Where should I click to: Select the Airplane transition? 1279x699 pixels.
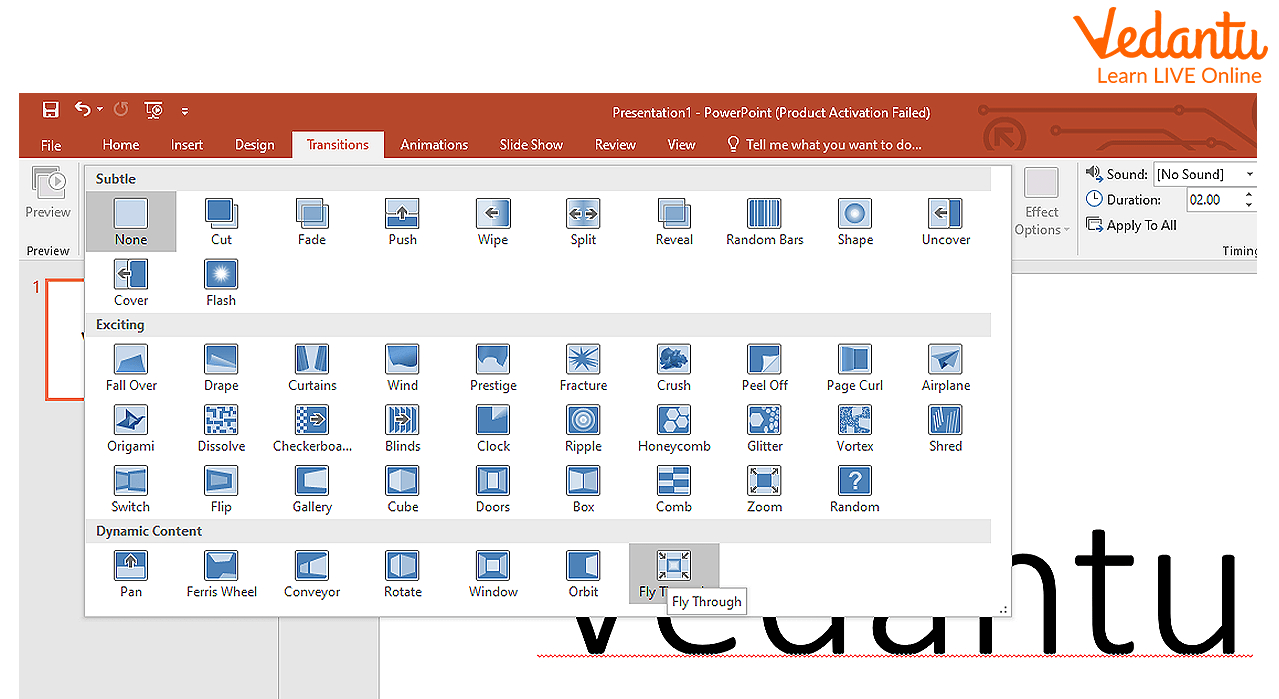coord(945,368)
